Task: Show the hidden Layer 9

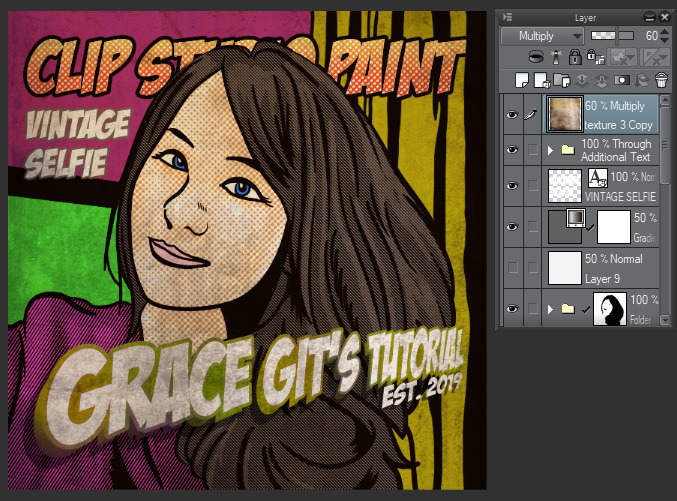Action: coord(512,267)
